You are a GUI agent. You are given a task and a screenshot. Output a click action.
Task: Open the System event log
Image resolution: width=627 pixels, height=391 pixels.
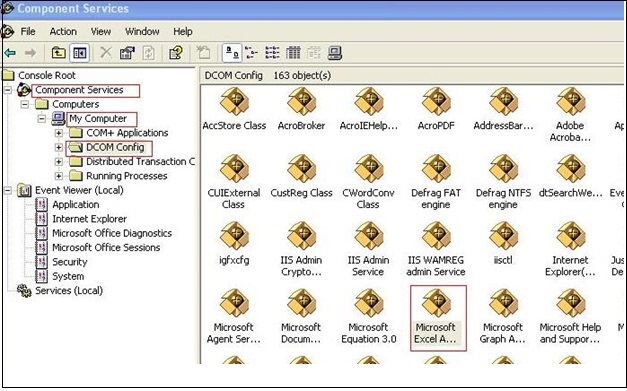tap(68, 277)
